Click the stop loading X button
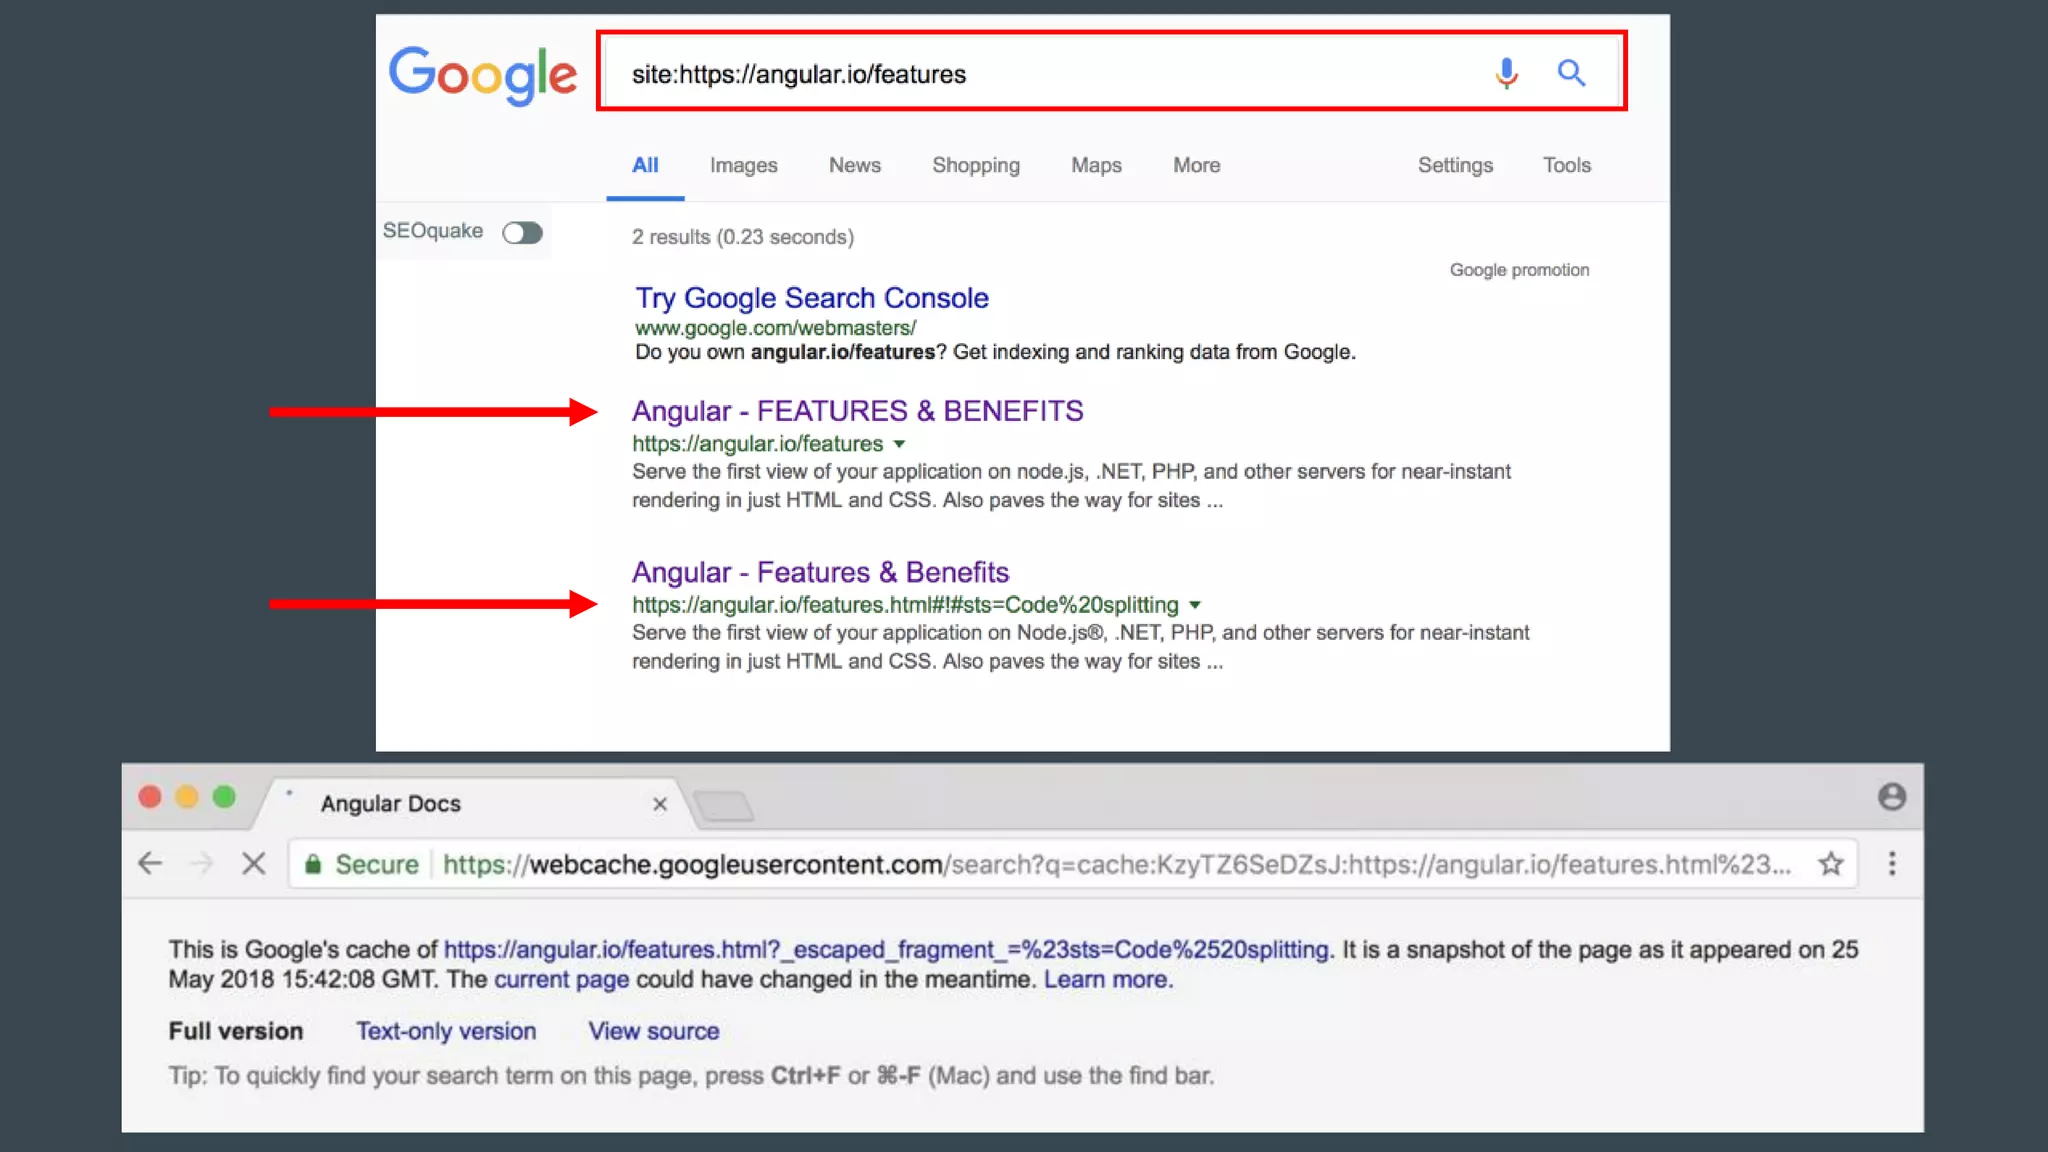This screenshot has height=1152, width=2048. pos(254,863)
